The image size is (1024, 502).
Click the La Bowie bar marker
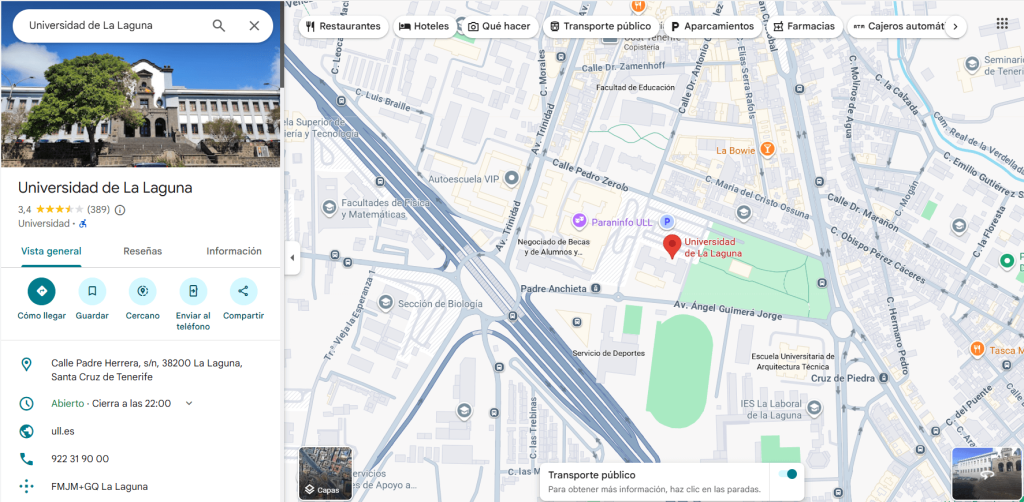tap(767, 150)
